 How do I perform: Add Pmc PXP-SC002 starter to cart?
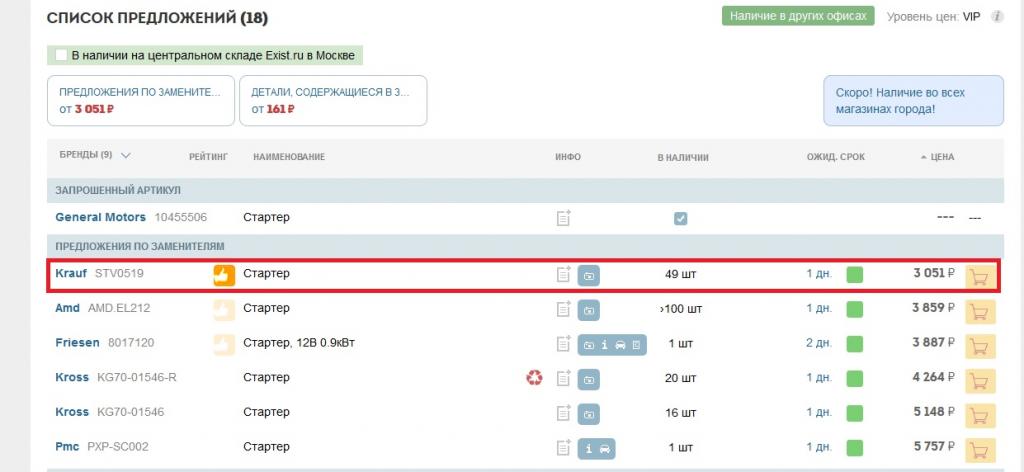tap(980, 450)
